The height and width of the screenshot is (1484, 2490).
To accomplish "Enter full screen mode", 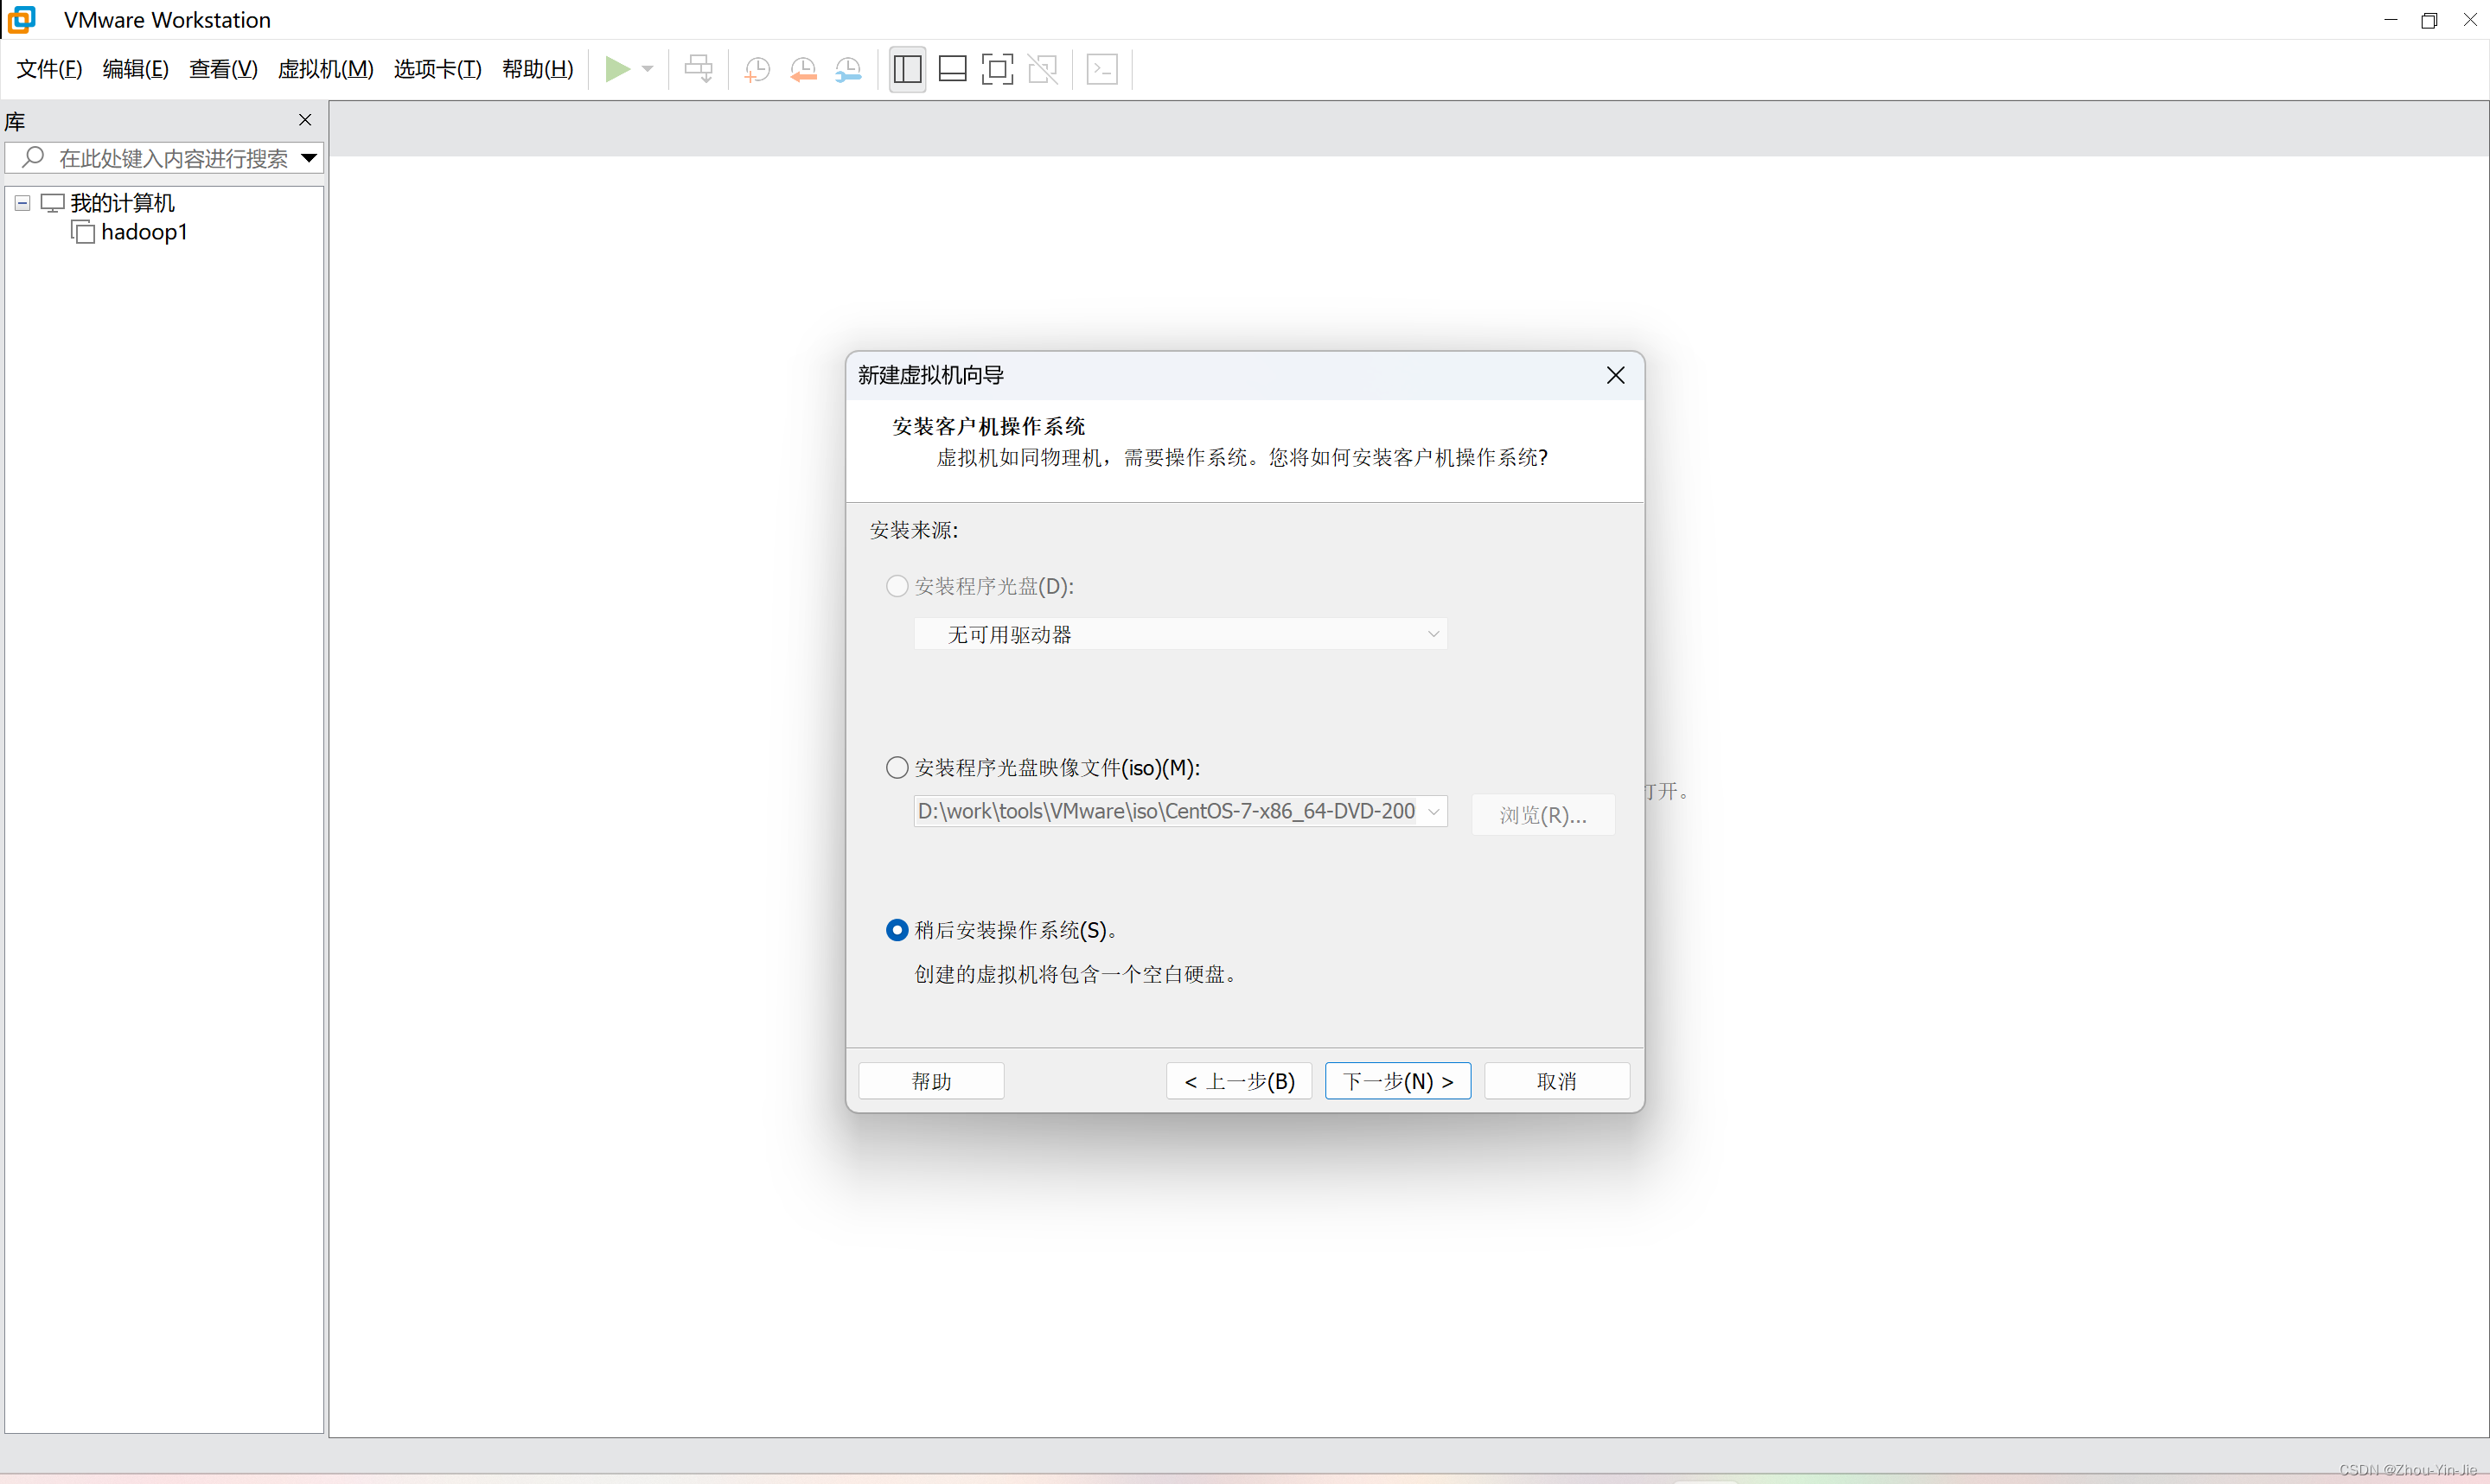I will 997,69.
